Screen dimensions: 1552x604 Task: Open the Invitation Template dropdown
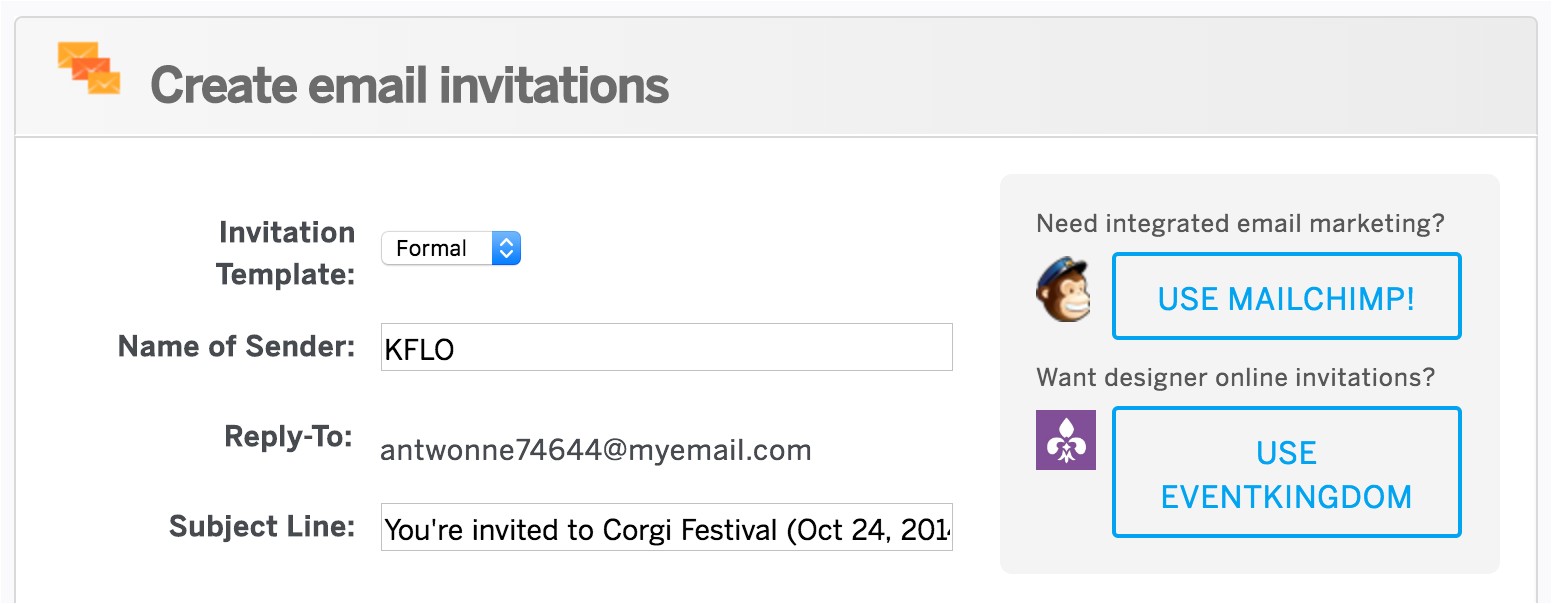(451, 248)
